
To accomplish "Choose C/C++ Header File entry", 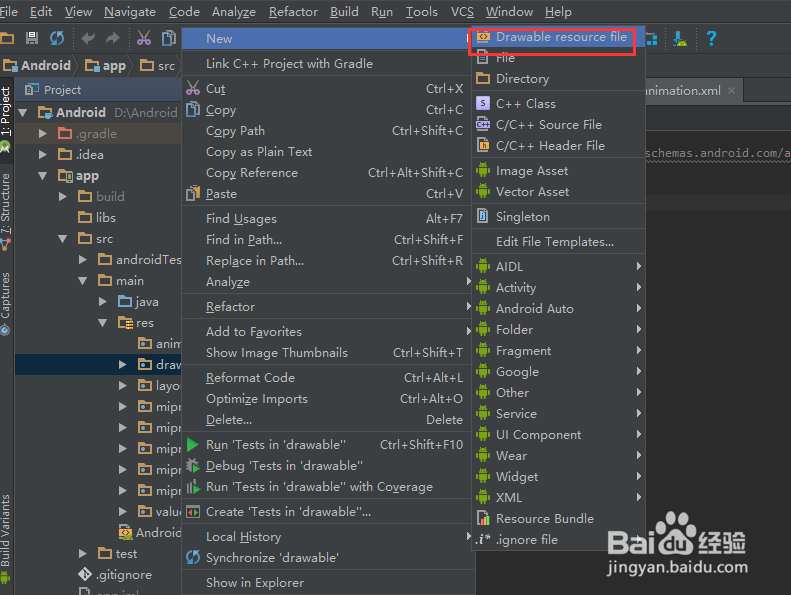I will click(558, 146).
